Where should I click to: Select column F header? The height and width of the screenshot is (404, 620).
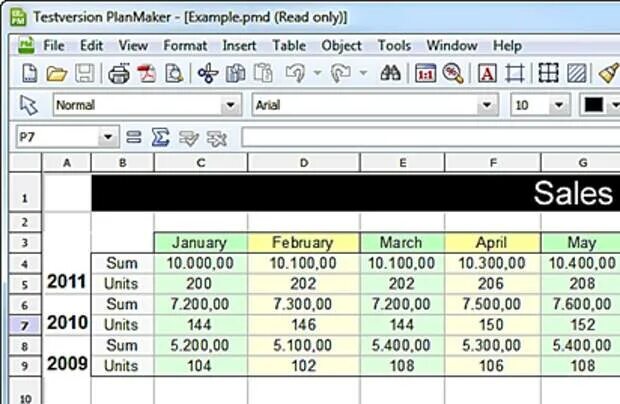pyautogui.click(x=493, y=163)
